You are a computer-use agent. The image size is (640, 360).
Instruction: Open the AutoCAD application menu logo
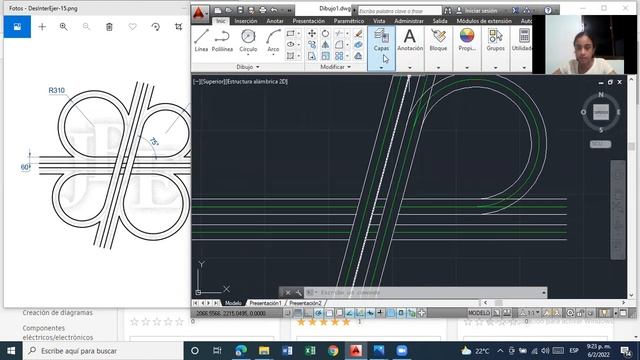pyautogui.click(x=199, y=14)
